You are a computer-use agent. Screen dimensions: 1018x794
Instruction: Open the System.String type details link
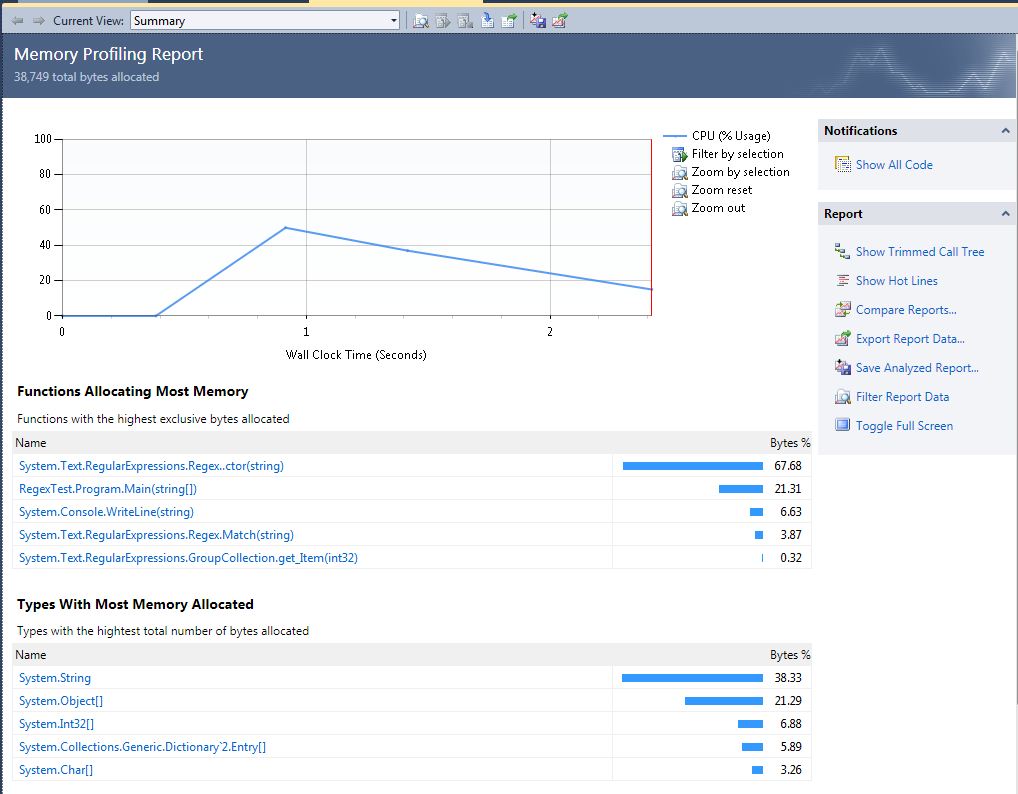[54, 677]
